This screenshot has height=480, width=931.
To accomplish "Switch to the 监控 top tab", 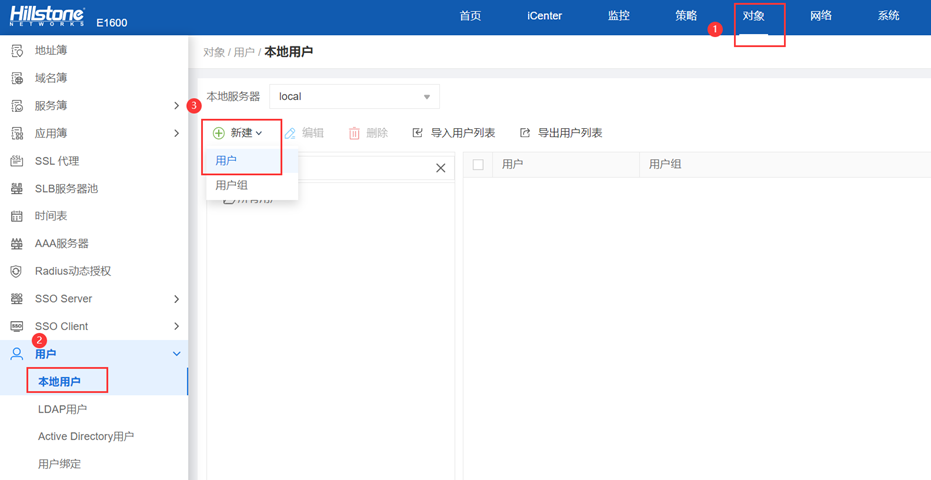I will (619, 16).
